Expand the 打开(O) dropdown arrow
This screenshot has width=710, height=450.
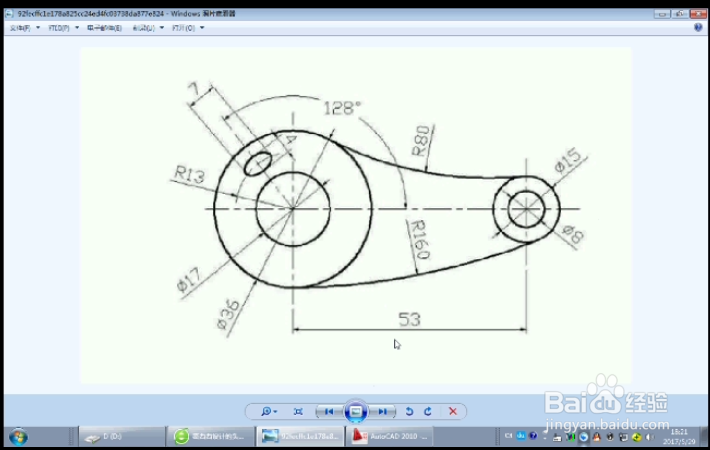pyautogui.click(x=202, y=28)
